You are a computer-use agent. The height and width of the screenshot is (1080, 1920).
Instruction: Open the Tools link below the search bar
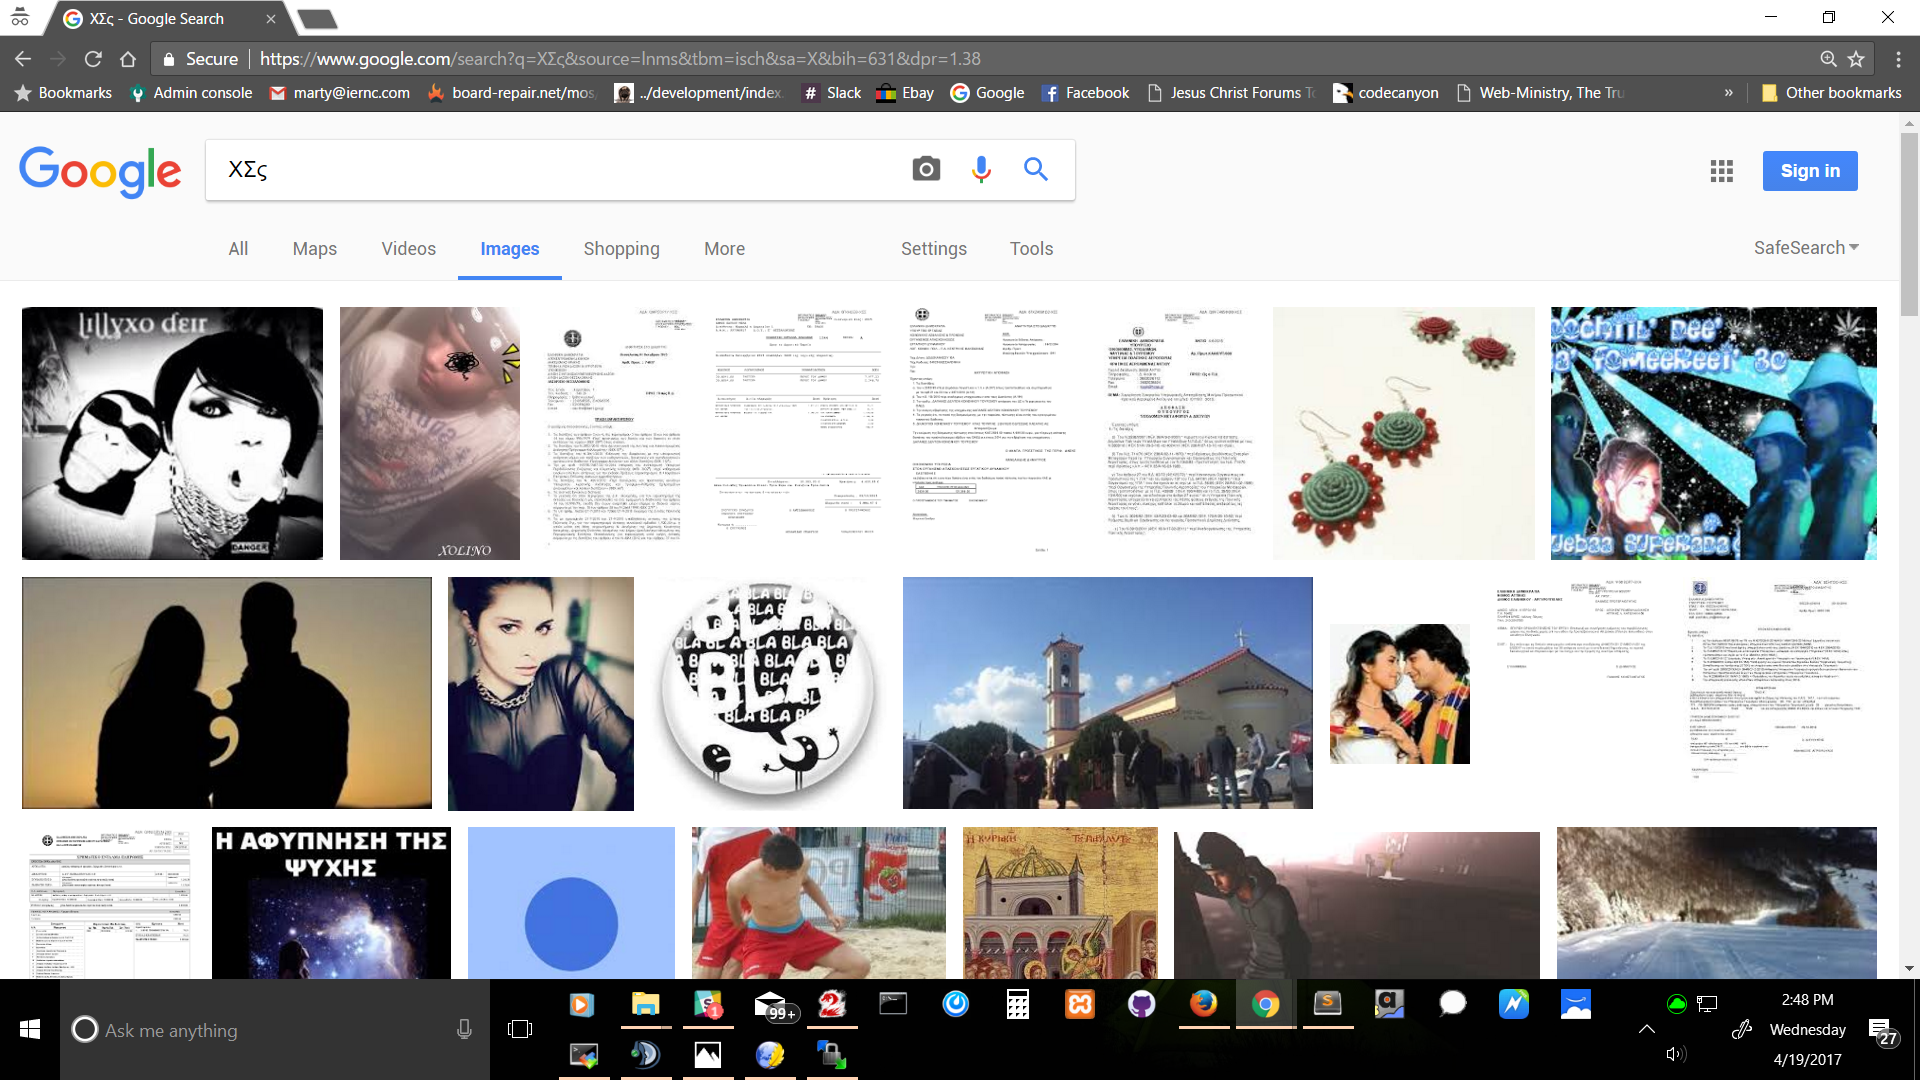[x=1031, y=248]
